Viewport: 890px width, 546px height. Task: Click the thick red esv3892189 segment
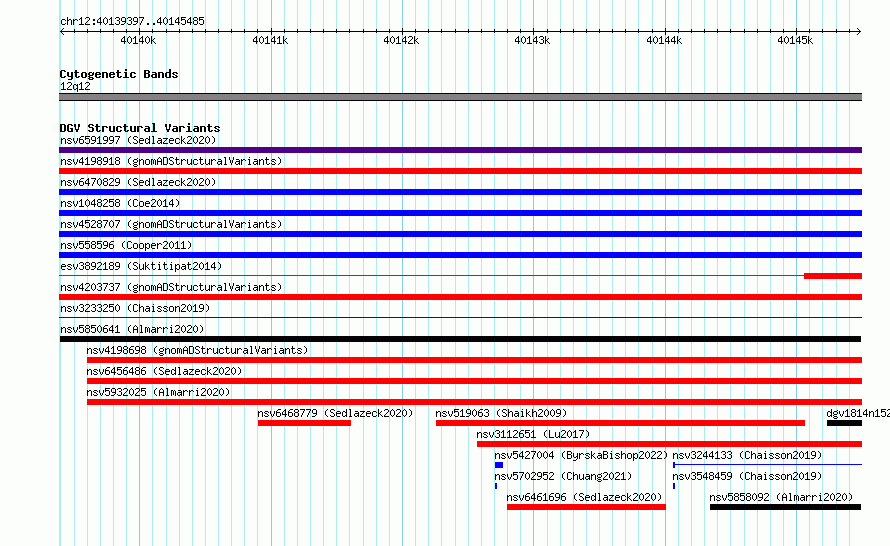tap(833, 276)
